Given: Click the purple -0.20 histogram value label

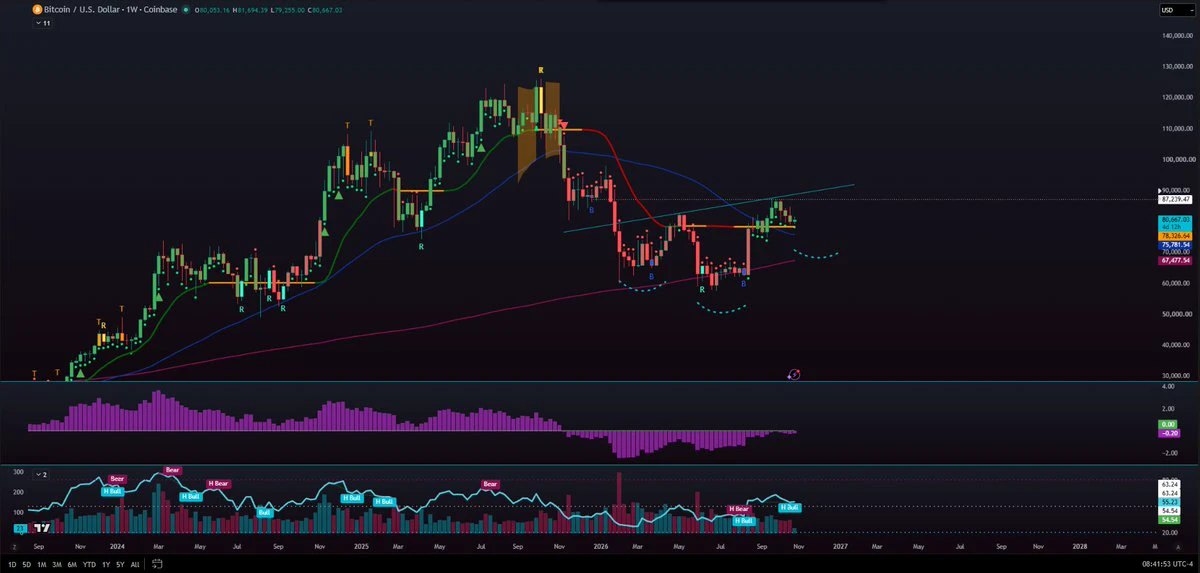Looking at the screenshot, I should point(1168,433).
